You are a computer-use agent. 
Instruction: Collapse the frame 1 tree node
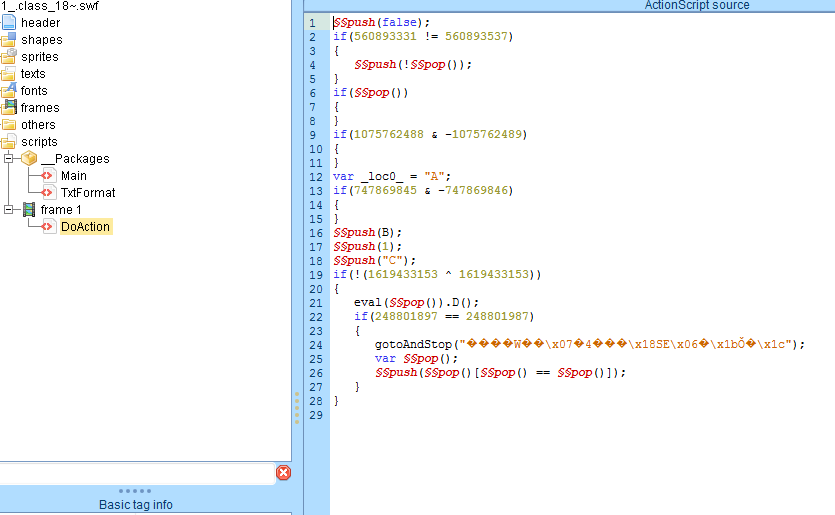tap(9, 209)
